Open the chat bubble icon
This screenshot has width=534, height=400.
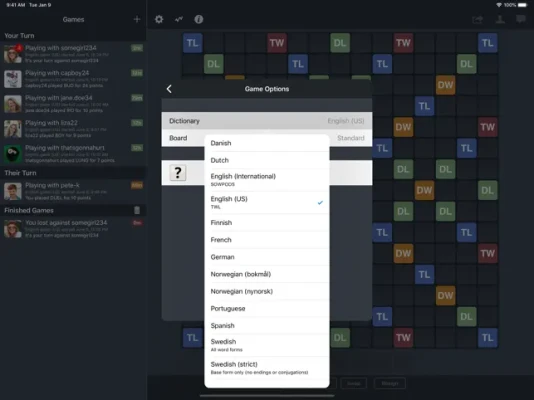pos(521,19)
